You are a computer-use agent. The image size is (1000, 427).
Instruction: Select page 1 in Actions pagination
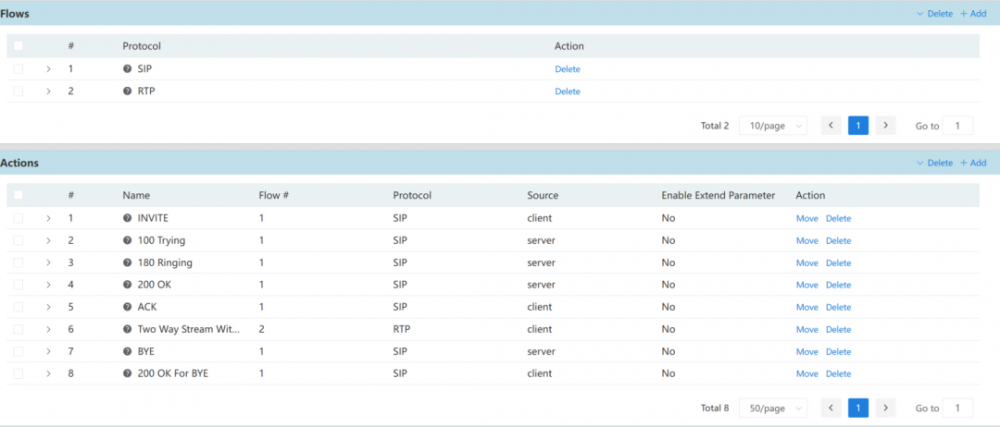click(858, 408)
